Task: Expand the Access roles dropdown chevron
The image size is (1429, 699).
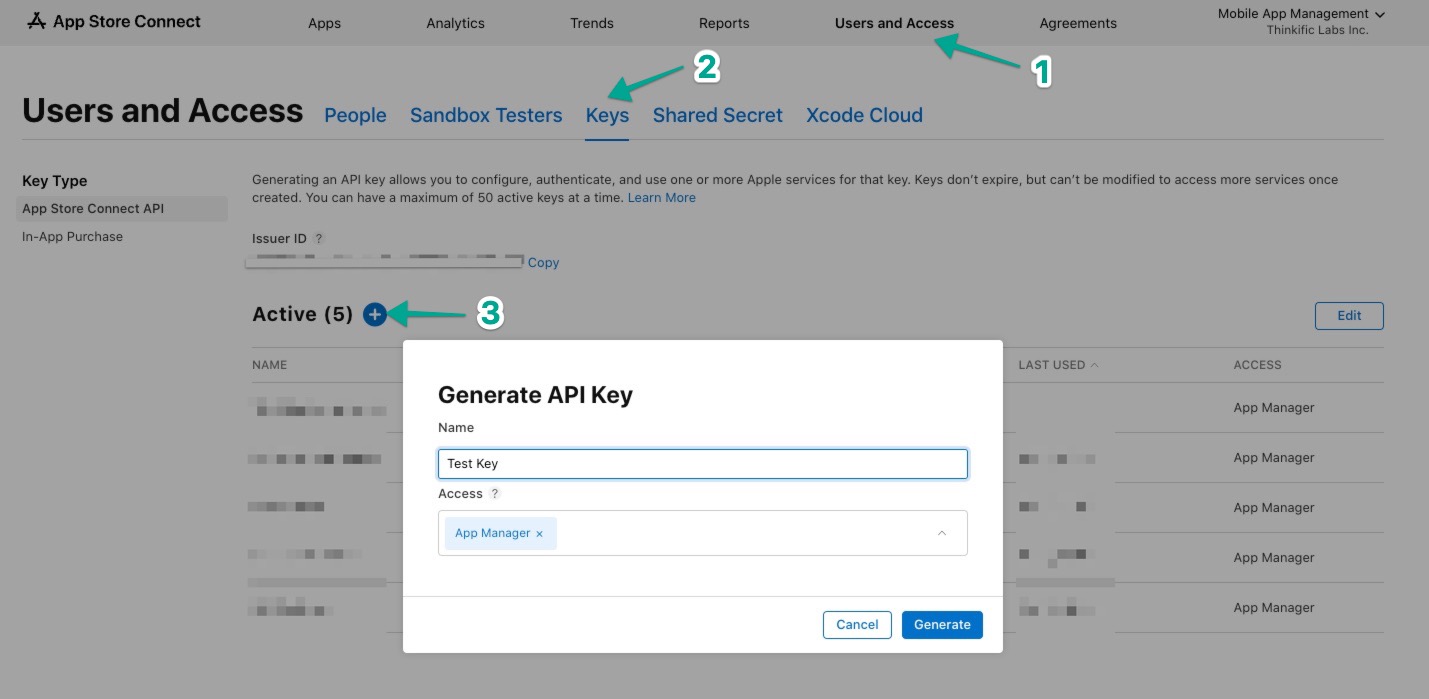Action: pyautogui.click(x=941, y=533)
